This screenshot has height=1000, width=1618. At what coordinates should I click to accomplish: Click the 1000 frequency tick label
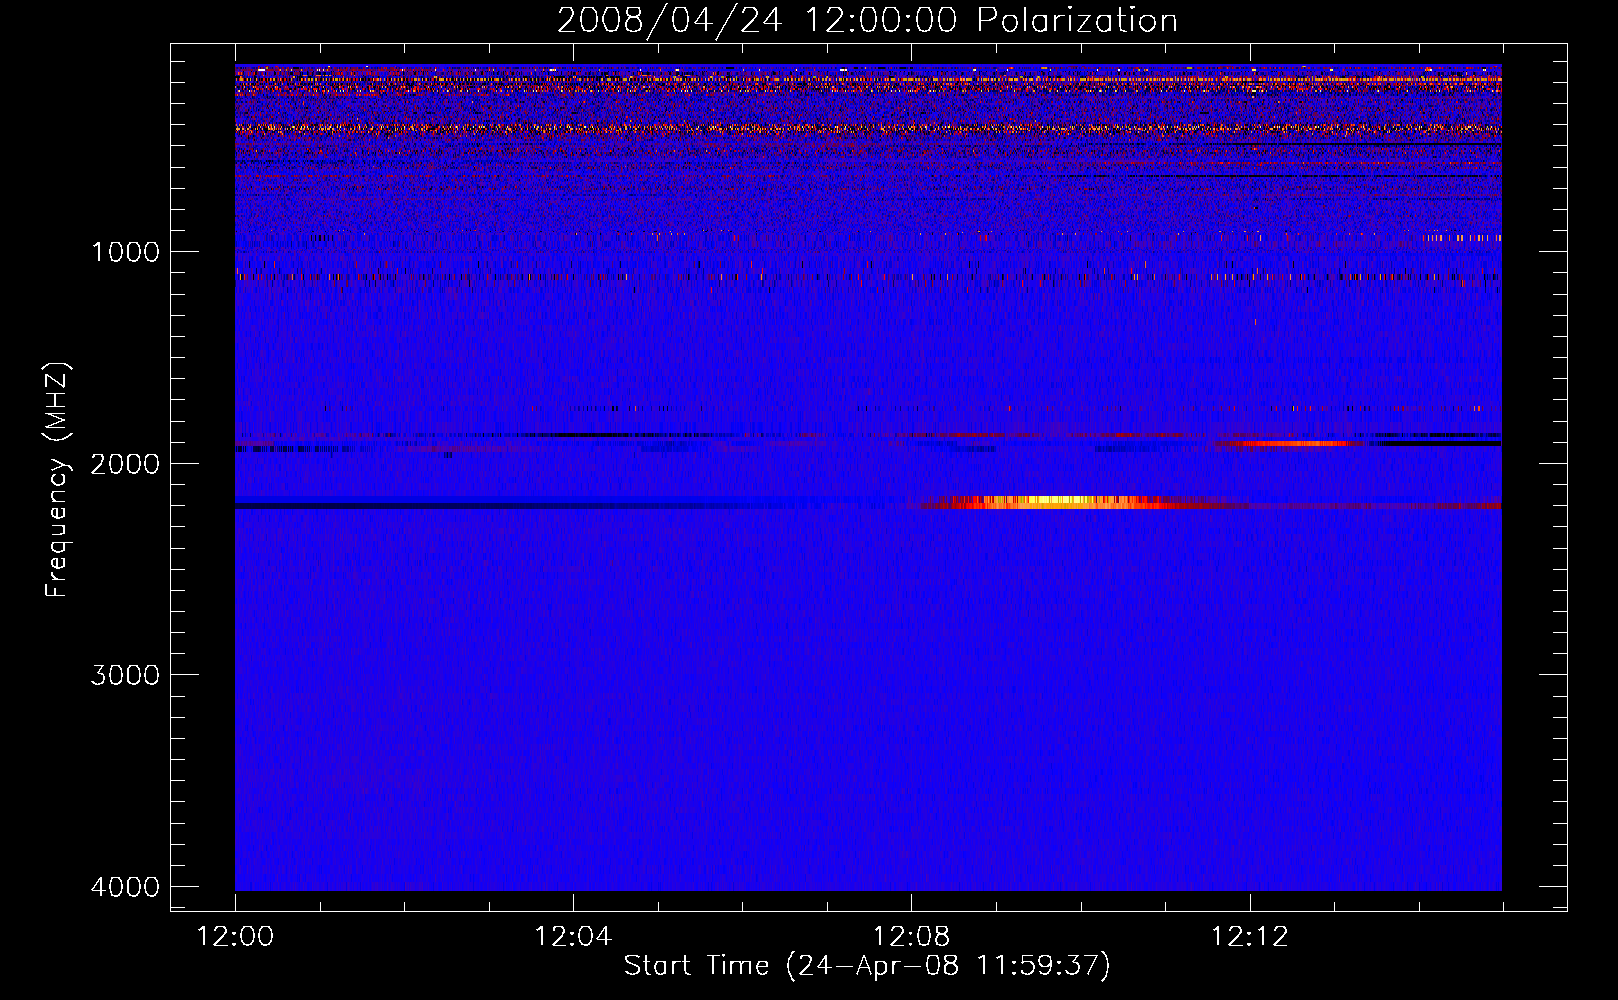pos(125,252)
